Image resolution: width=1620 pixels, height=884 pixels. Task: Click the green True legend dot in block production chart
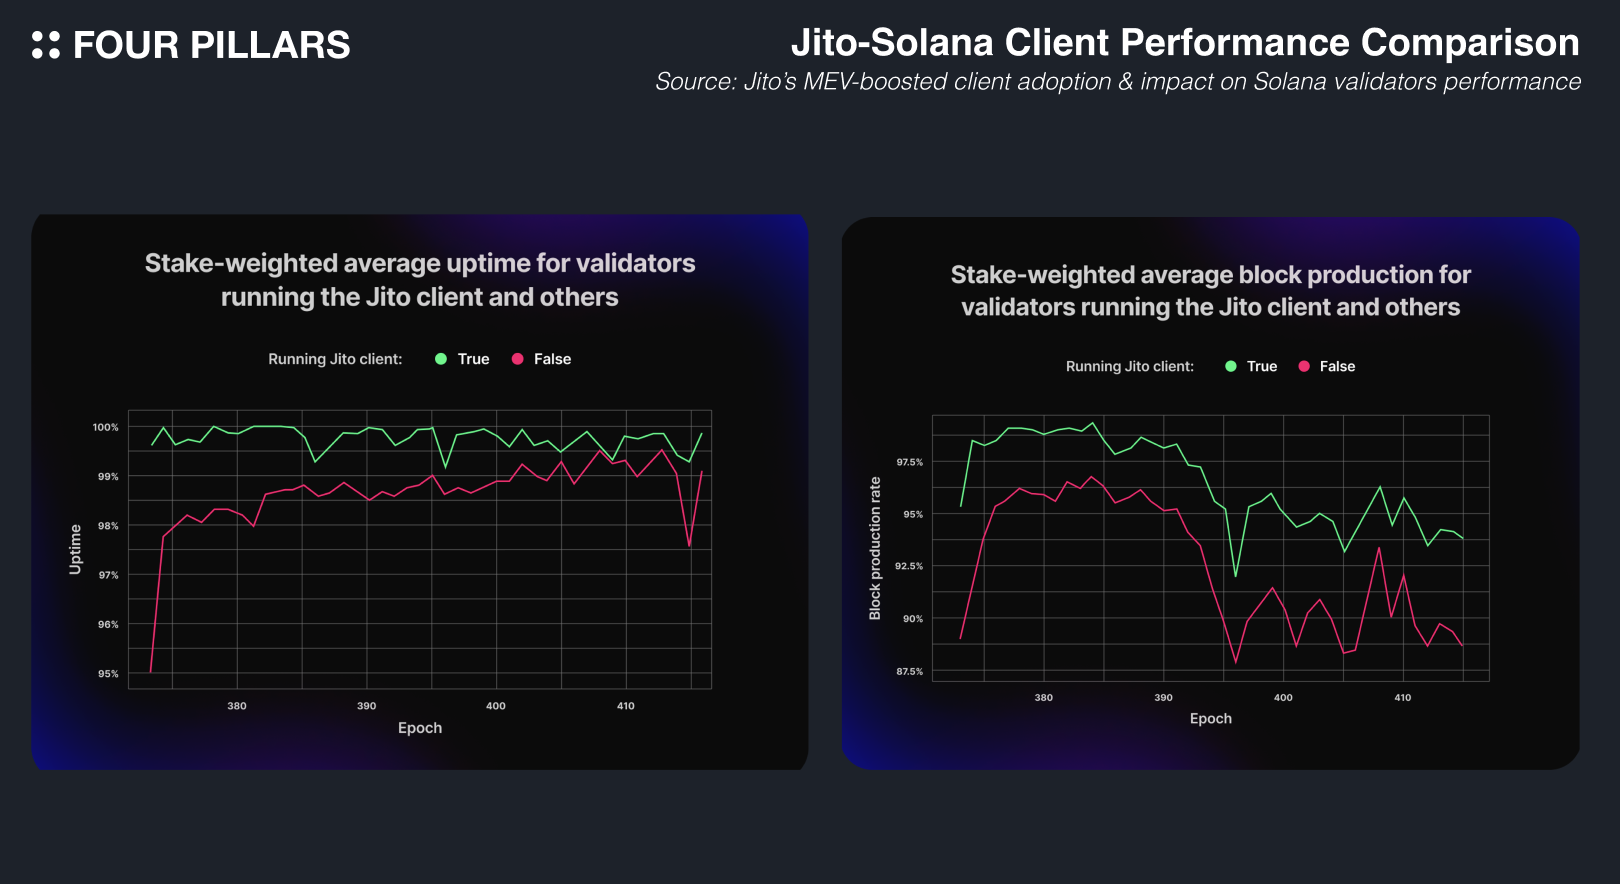click(x=1231, y=366)
